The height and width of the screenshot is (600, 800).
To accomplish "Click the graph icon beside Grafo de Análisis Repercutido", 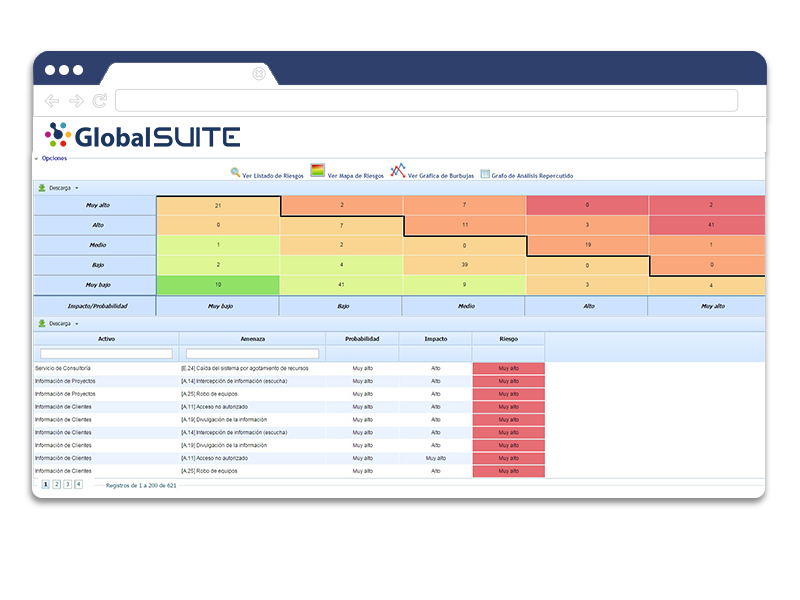I will pos(484,172).
